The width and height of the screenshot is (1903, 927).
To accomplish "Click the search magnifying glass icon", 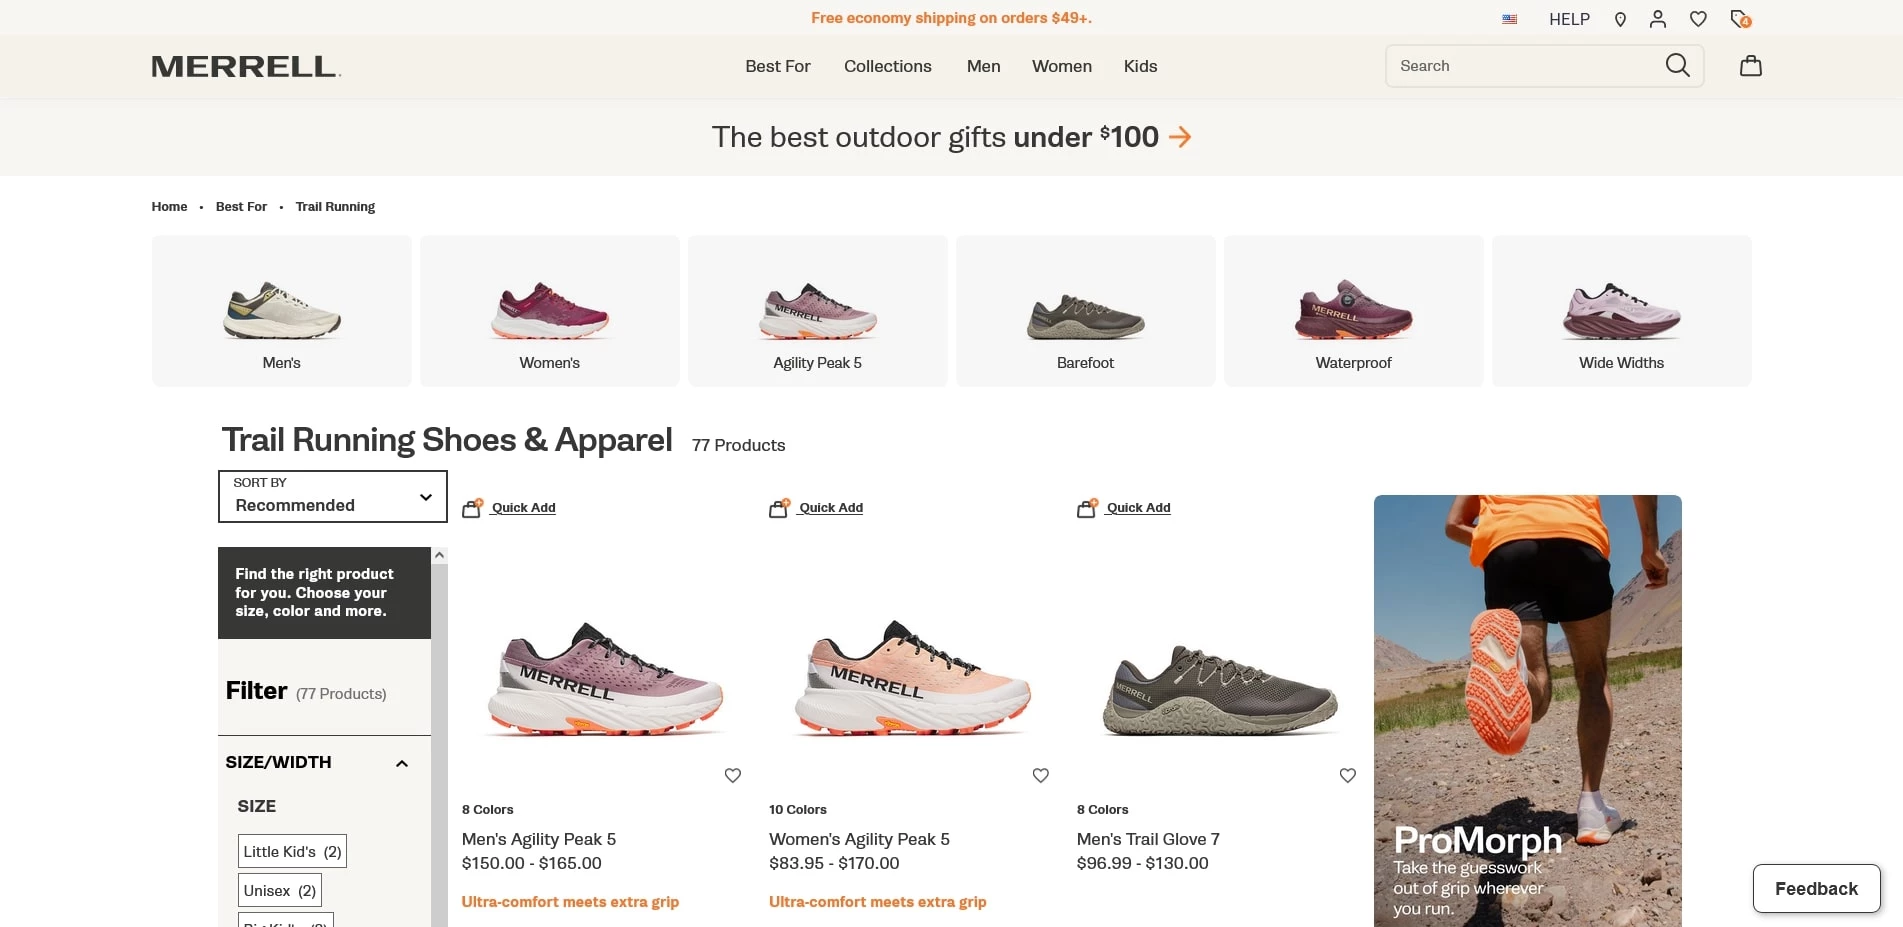I will click(x=1677, y=65).
